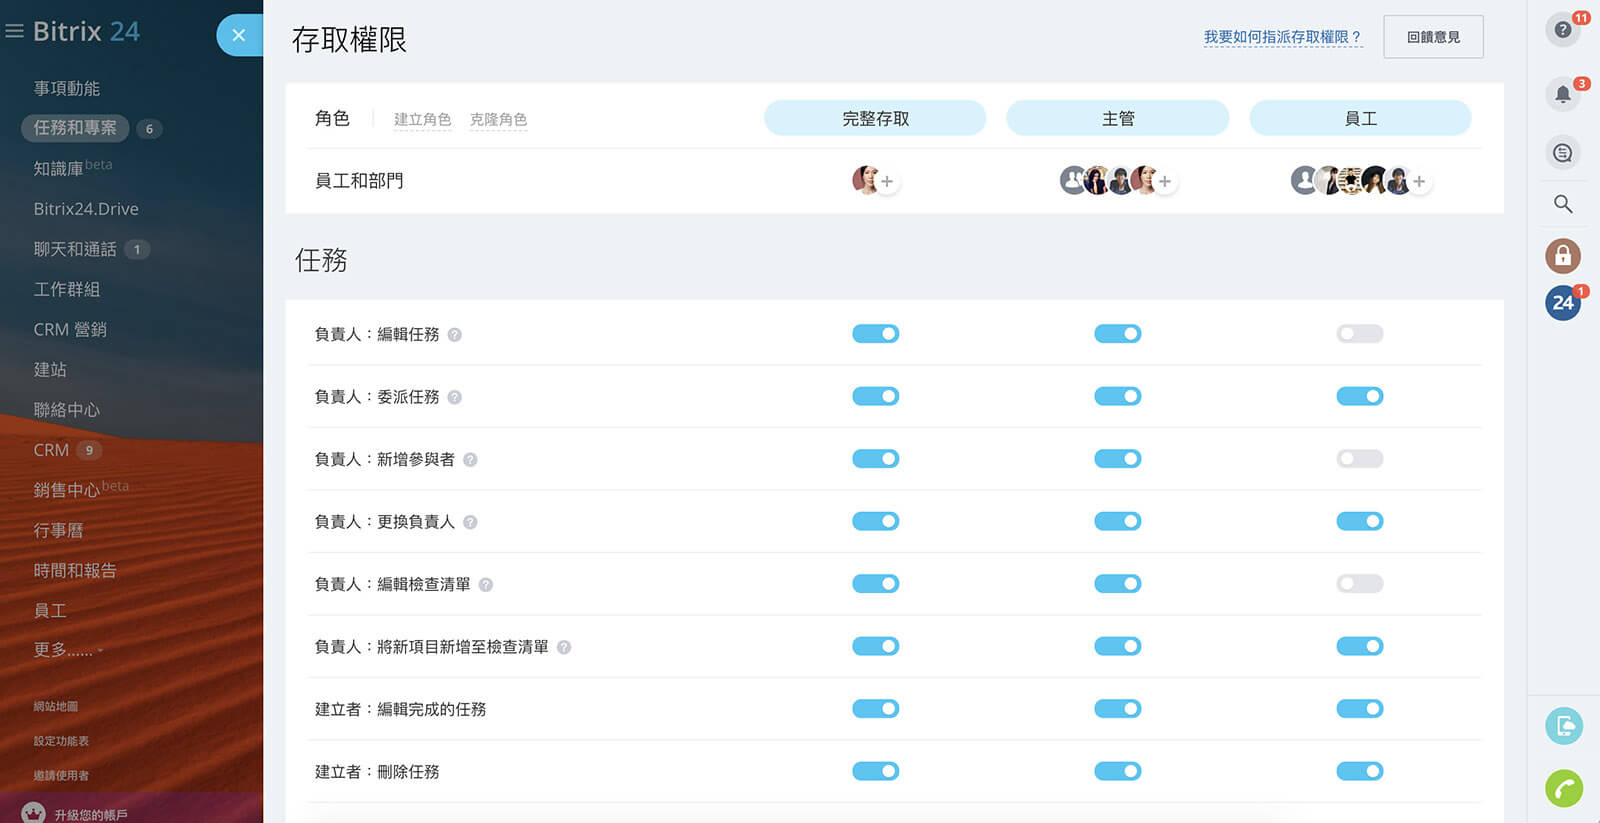This screenshot has width=1600, height=823.
Task: Toggle 負責人：編輯任務 for 主管
Action: point(1118,334)
